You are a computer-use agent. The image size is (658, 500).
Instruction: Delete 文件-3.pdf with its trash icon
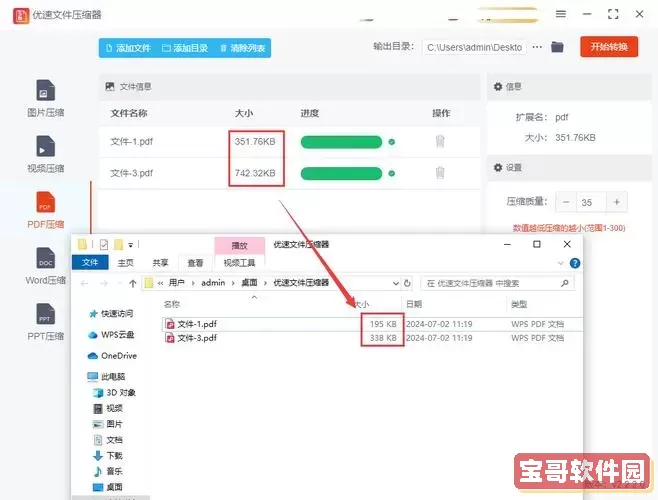440,173
